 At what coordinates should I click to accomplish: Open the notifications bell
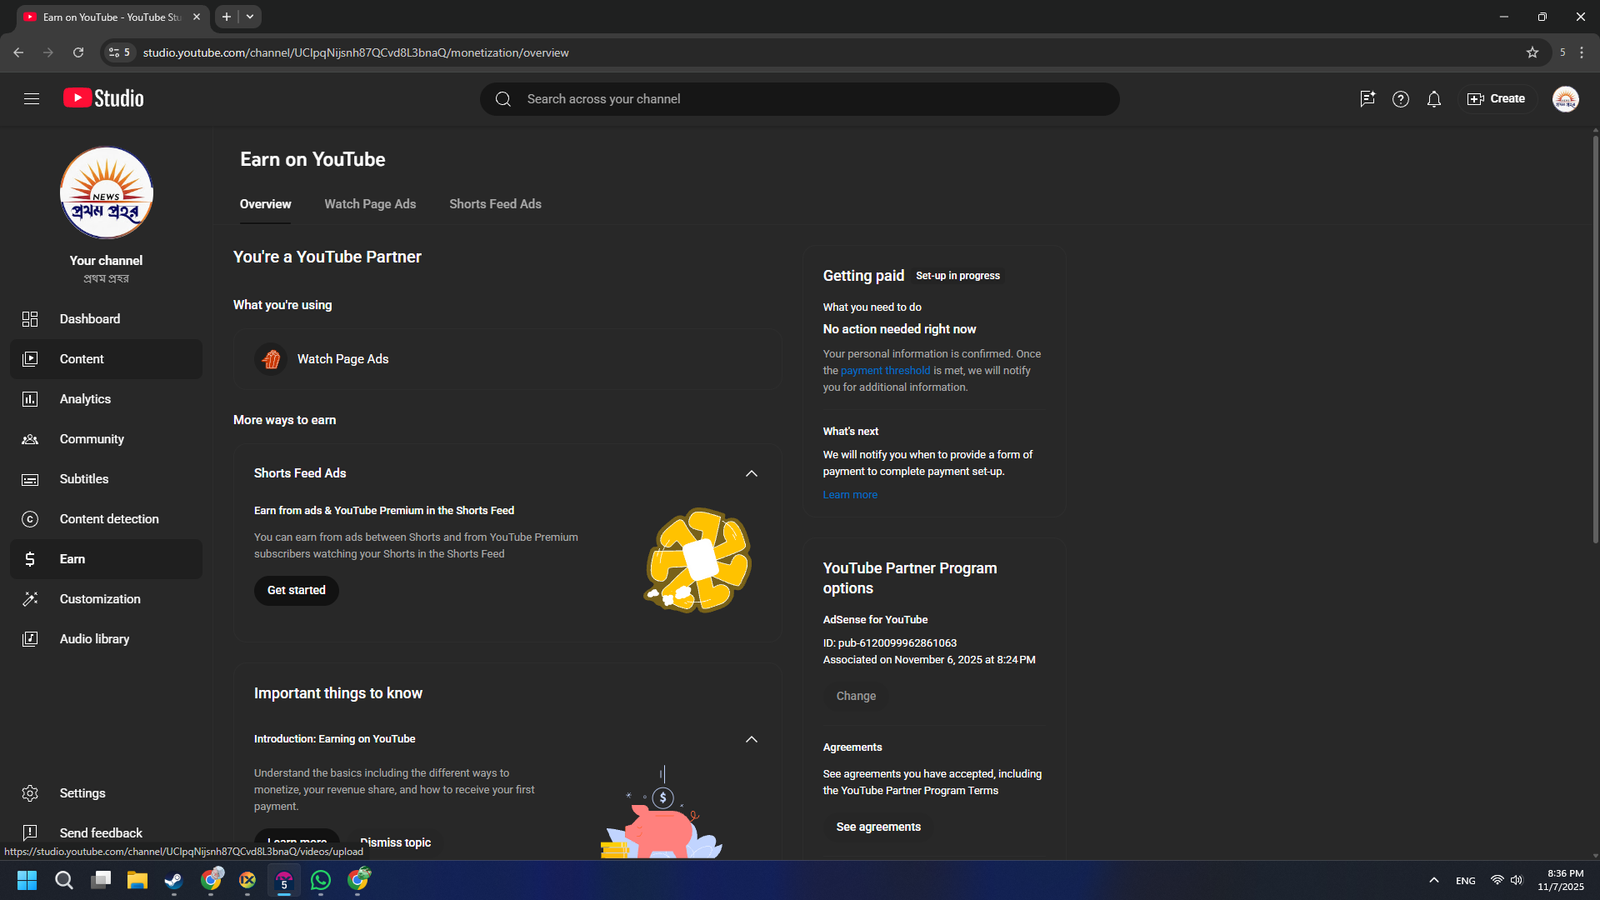[x=1434, y=99]
